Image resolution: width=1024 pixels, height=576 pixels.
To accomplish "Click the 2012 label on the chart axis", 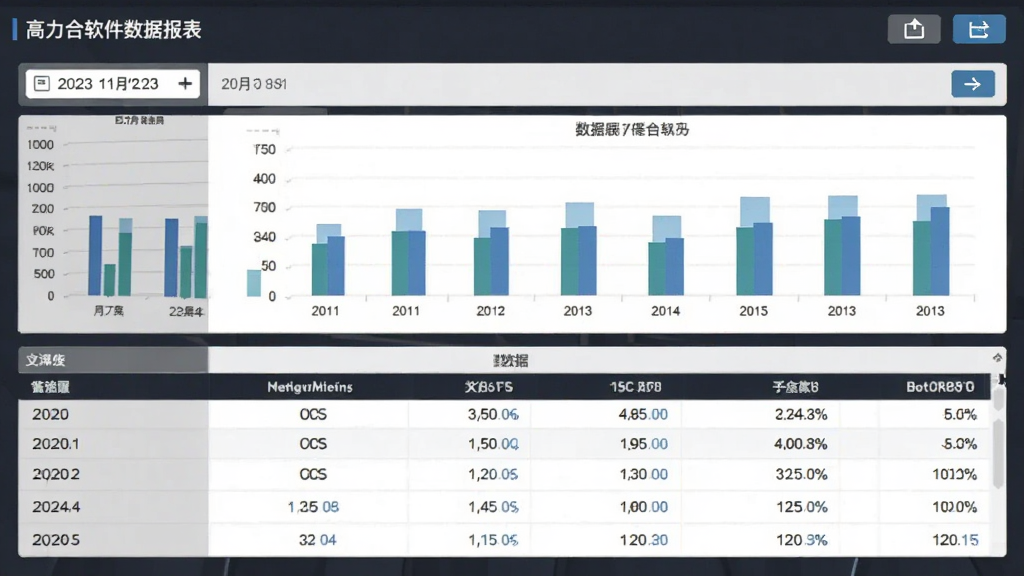I will click(490, 311).
